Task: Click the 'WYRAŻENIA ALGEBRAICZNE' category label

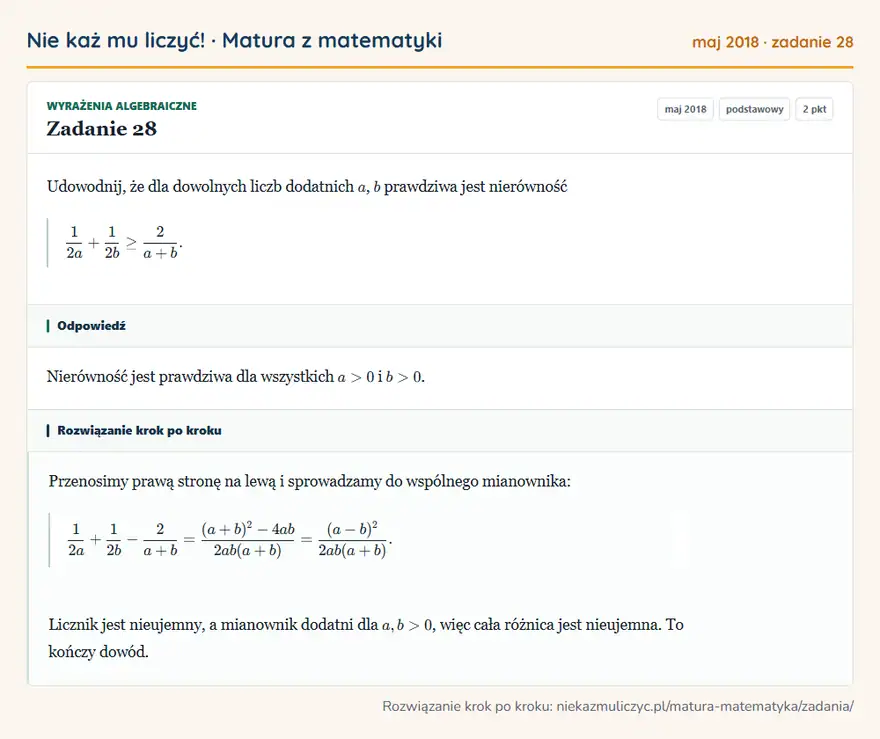Action: (122, 106)
